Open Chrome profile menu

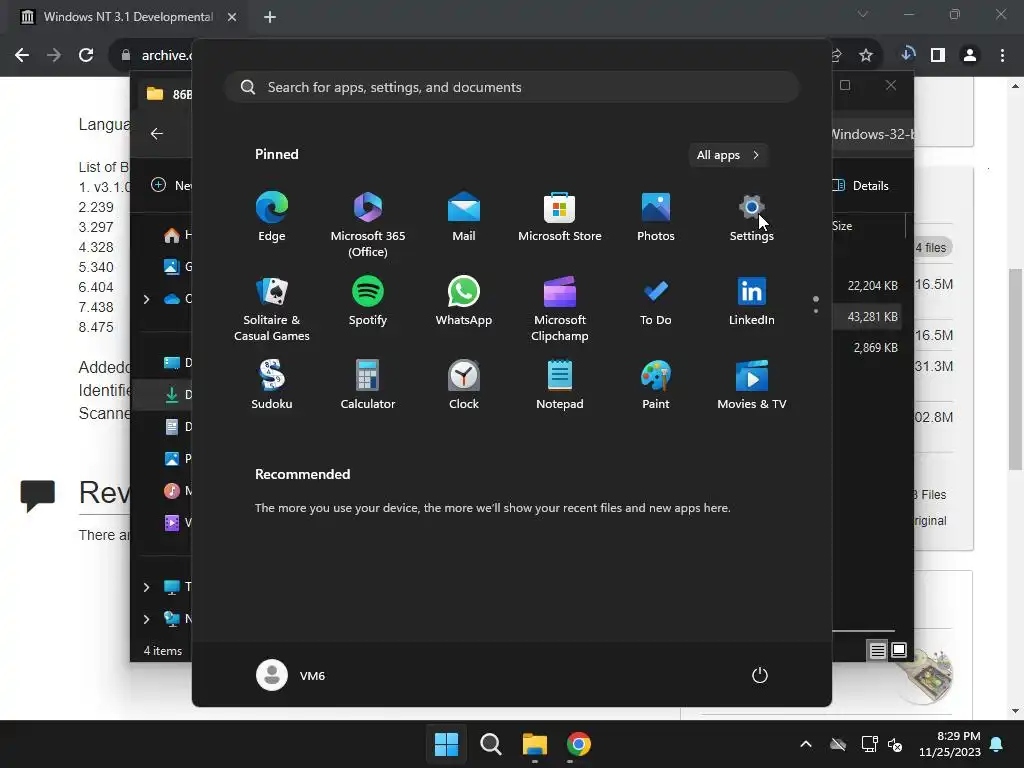(x=970, y=55)
